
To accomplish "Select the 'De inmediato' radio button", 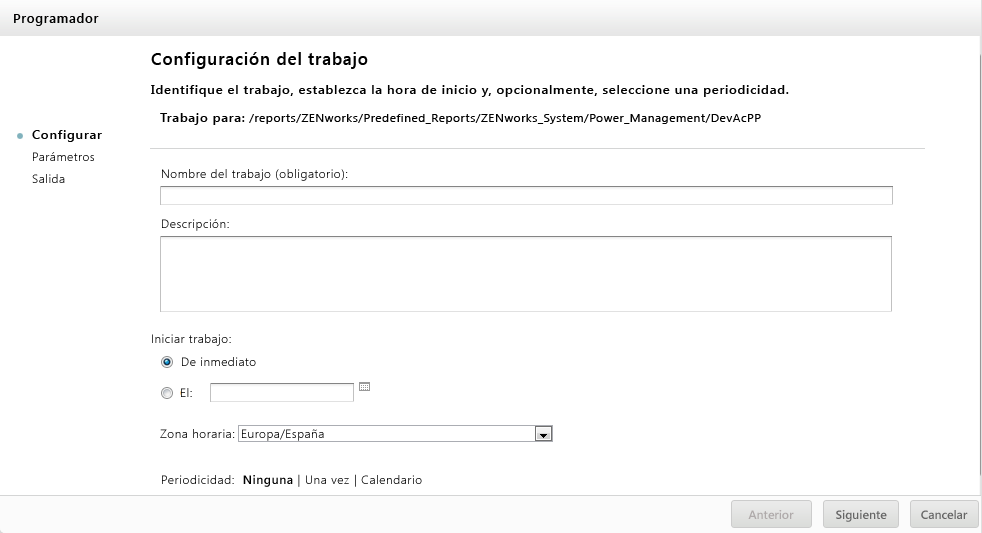I will click(167, 362).
